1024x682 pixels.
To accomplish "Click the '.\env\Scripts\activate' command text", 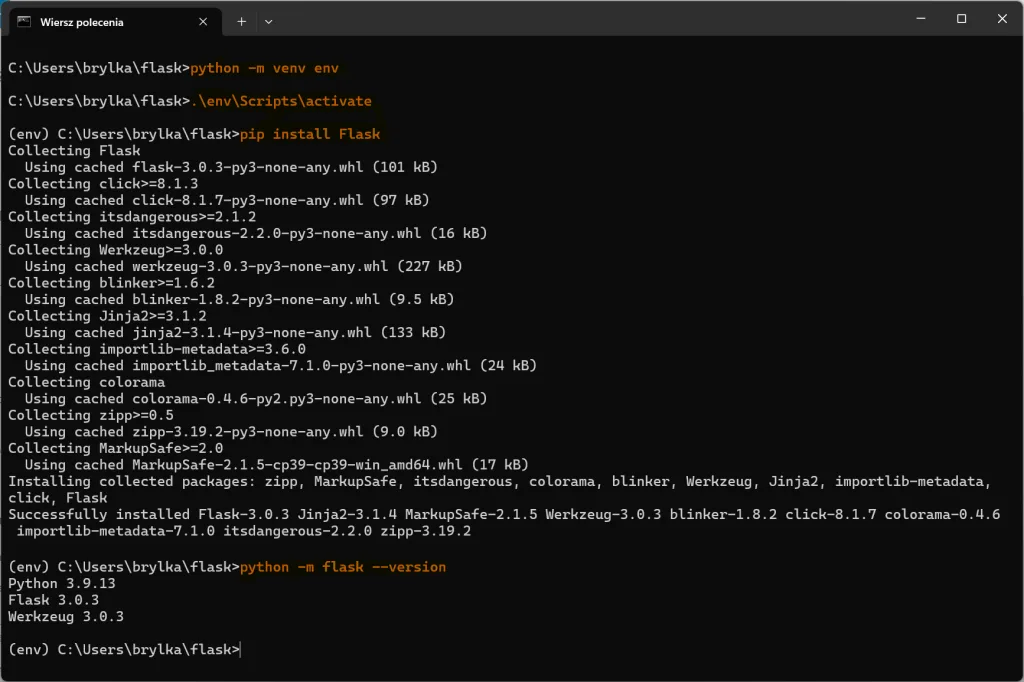I will pyautogui.click(x=281, y=101).
